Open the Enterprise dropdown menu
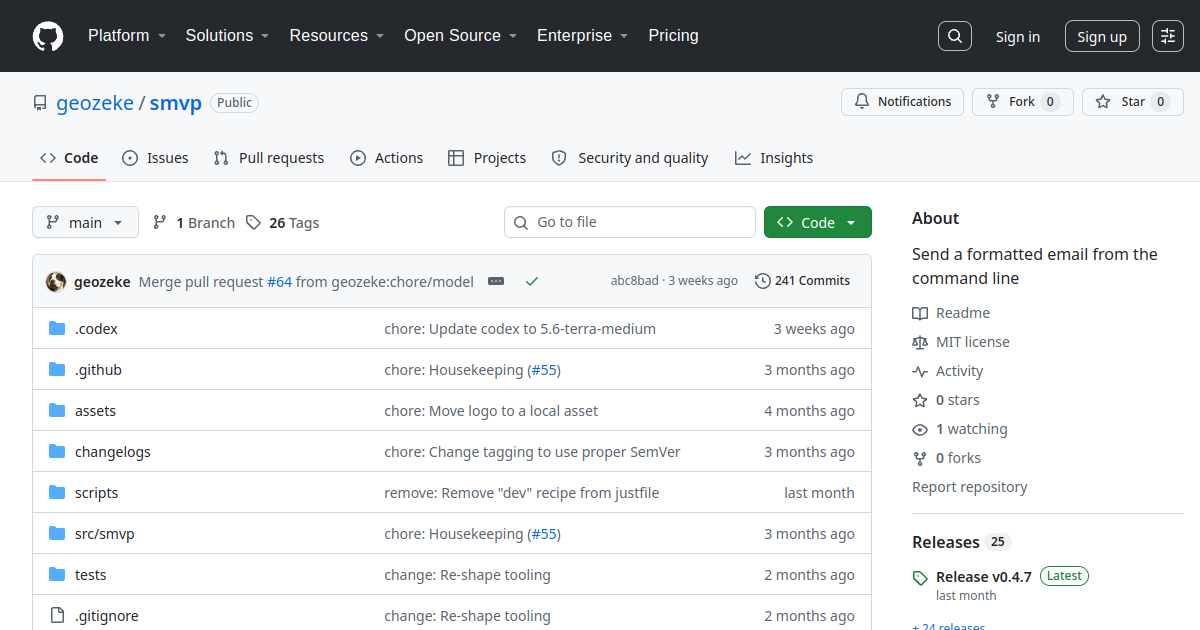The height and width of the screenshot is (630, 1200). pos(582,36)
